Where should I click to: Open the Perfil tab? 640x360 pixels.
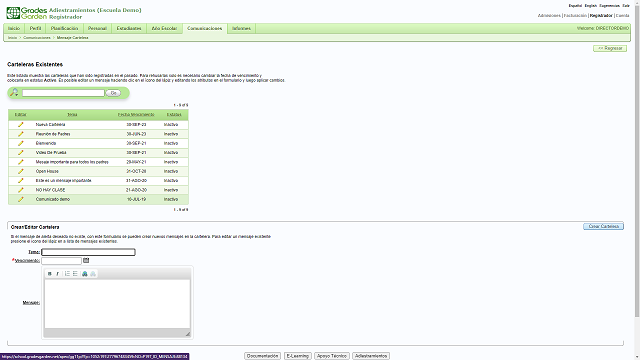click(36, 29)
